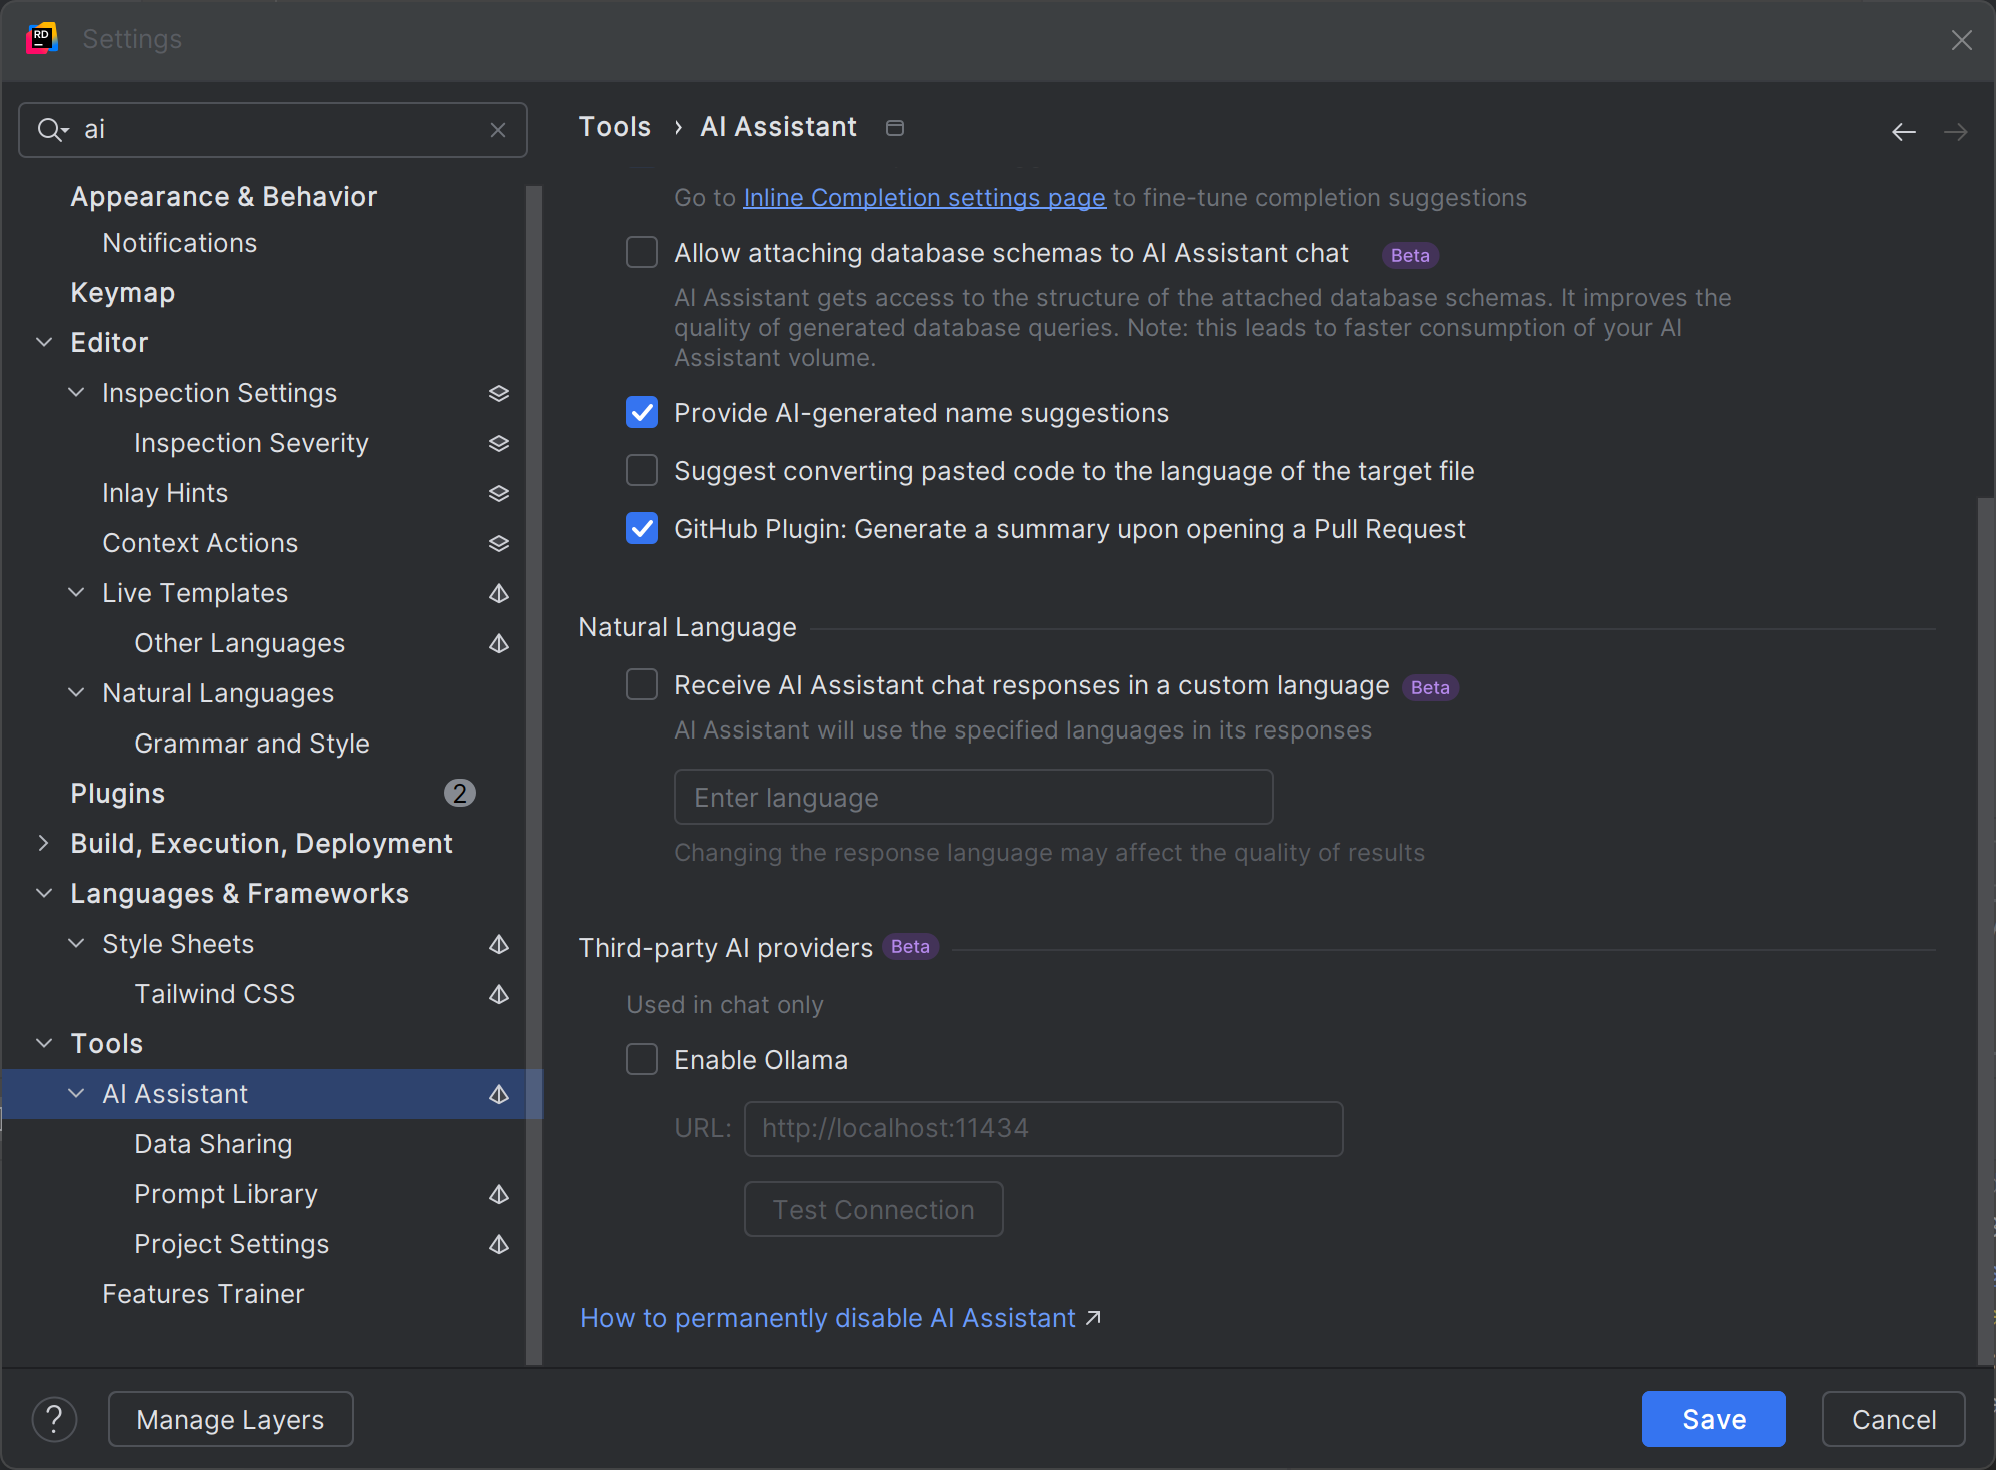Collapse the Tools tree section
This screenshot has width=1996, height=1470.
(44, 1043)
